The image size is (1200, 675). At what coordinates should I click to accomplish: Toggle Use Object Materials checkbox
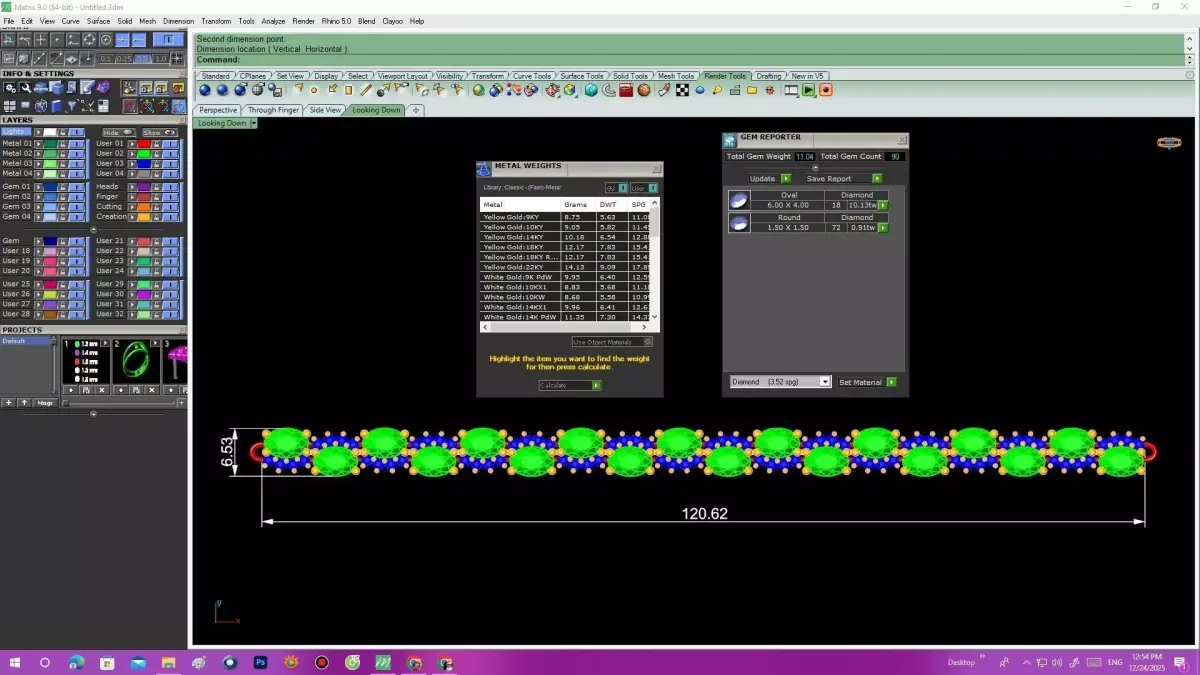pos(648,342)
